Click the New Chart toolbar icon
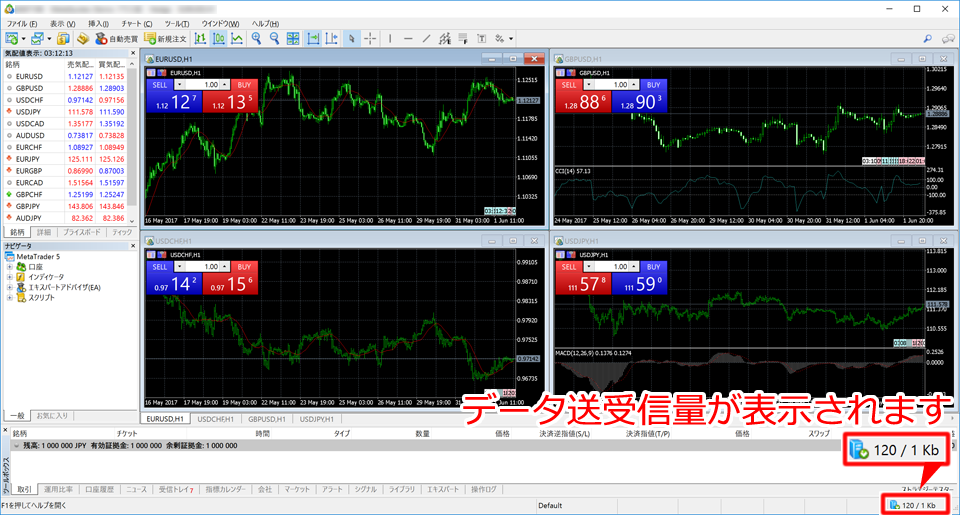The image size is (960, 515). [11, 39]
